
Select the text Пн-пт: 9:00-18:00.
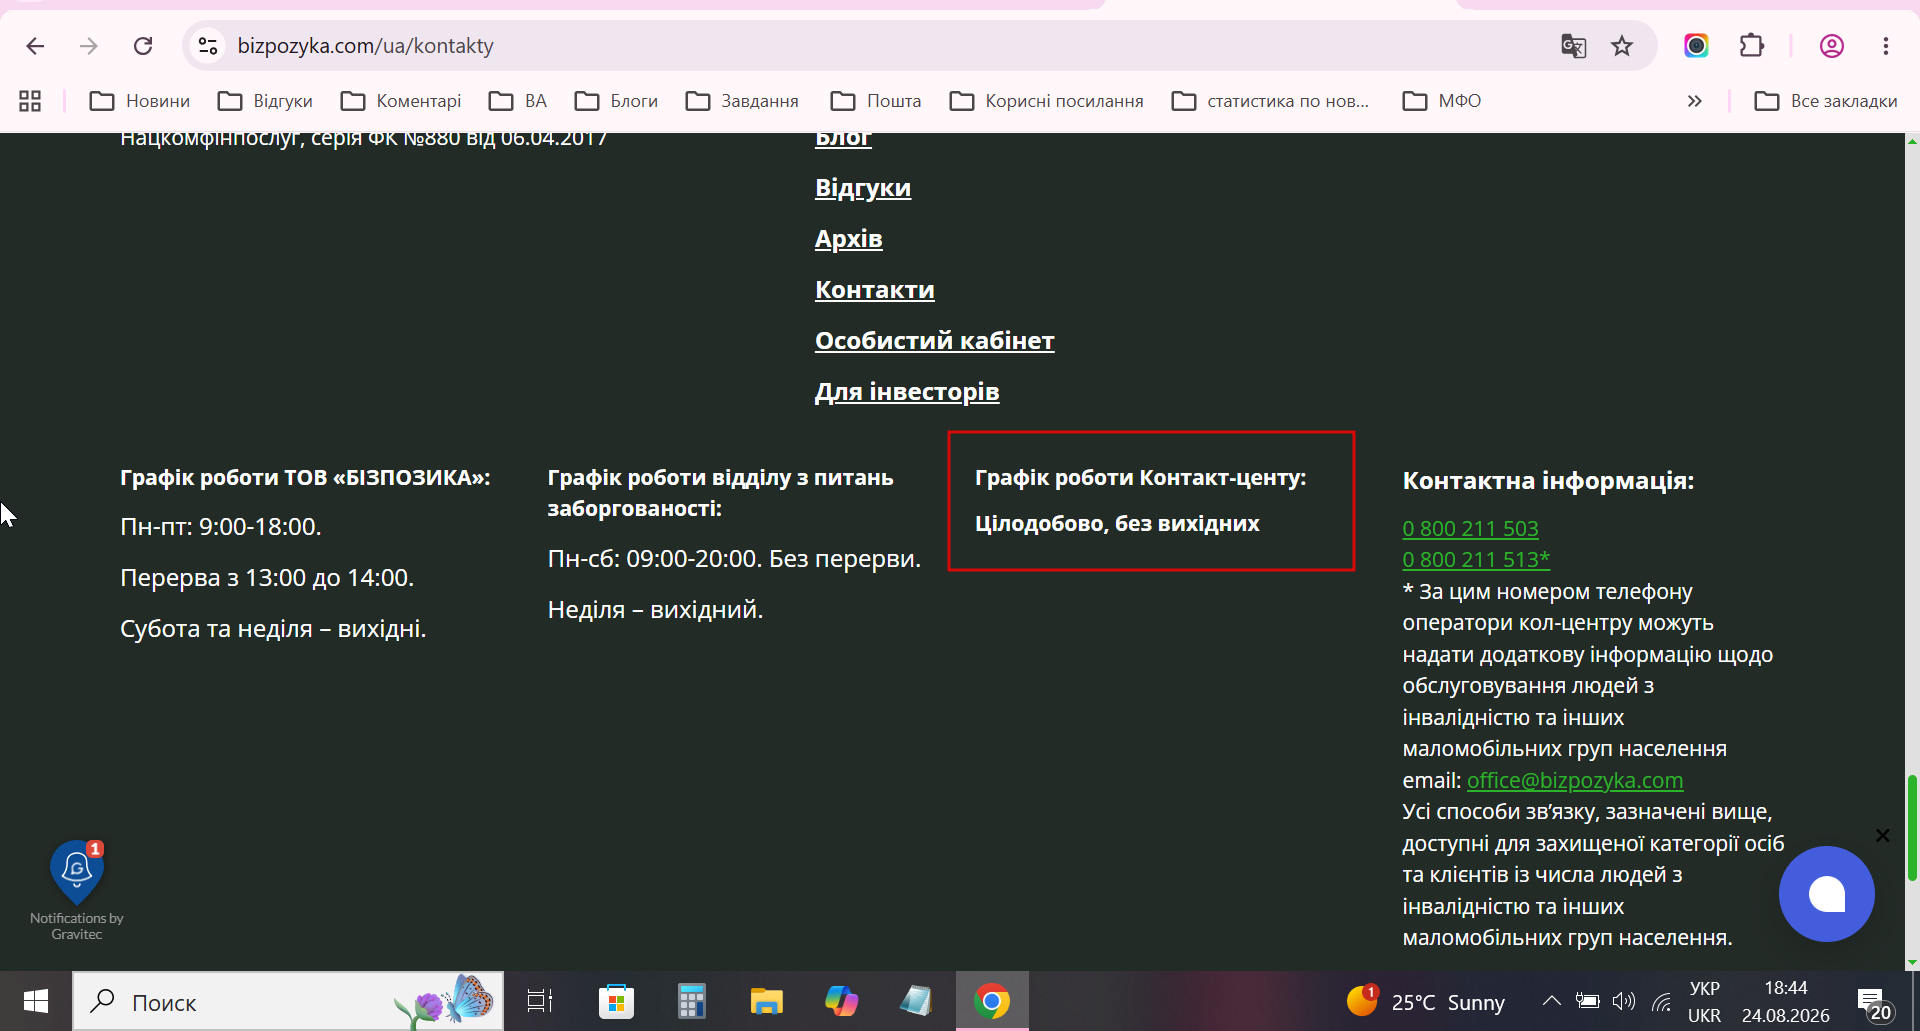221,527
